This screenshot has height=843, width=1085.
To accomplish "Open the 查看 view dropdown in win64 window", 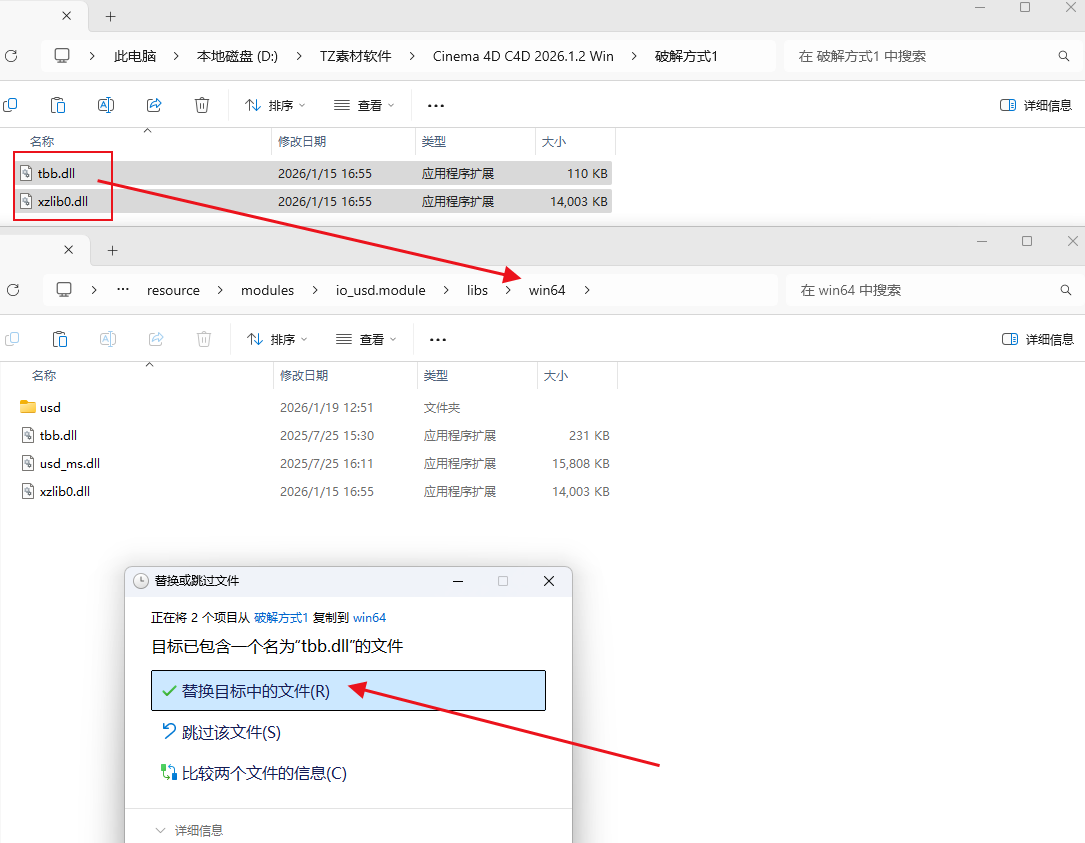I will click(366, 339).
